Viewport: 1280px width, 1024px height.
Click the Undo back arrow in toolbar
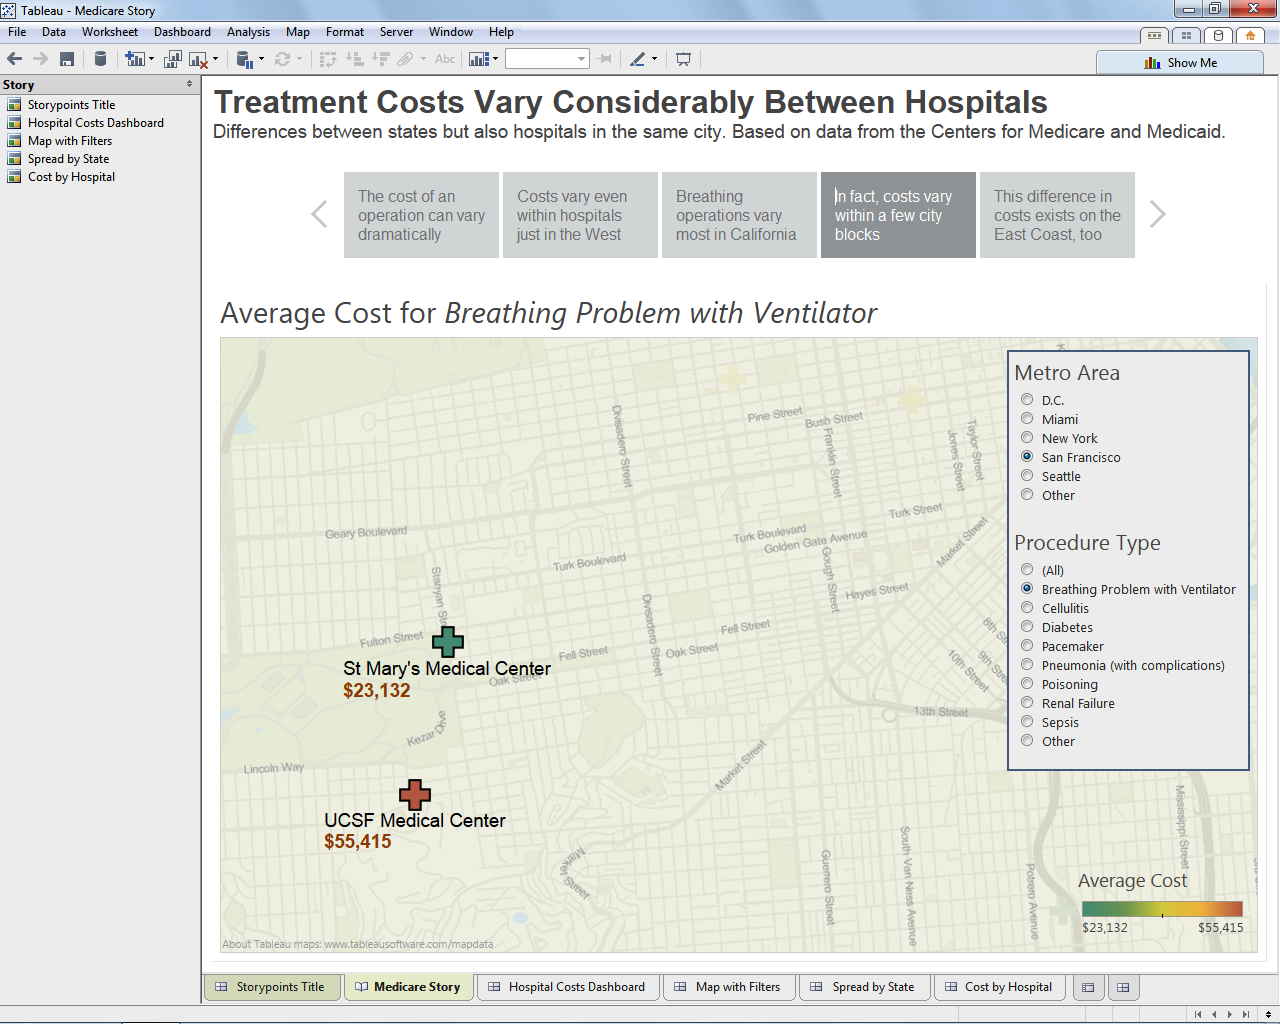pyautogui.click(x=15, y=59)
